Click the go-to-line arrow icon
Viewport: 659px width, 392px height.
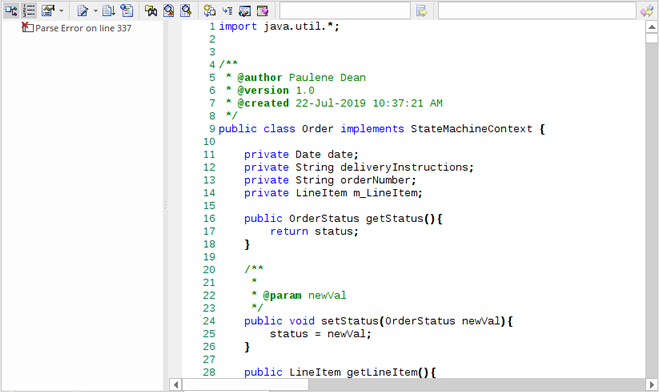coord(227,11)
